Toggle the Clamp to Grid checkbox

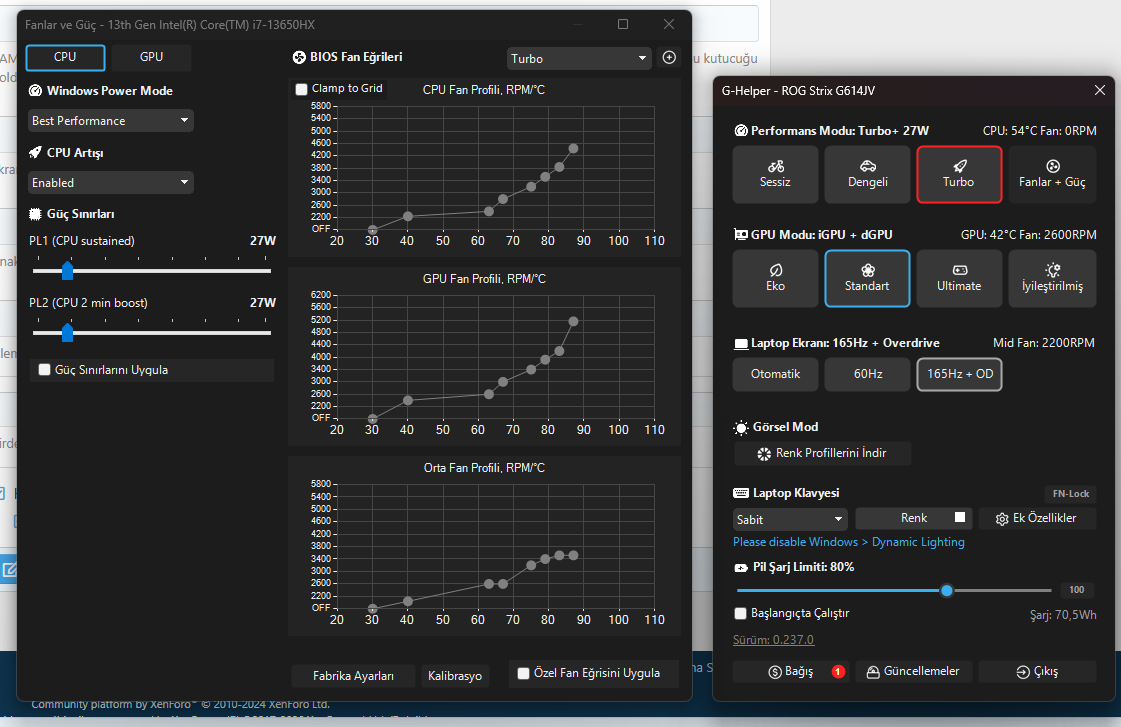pos(302,89)
